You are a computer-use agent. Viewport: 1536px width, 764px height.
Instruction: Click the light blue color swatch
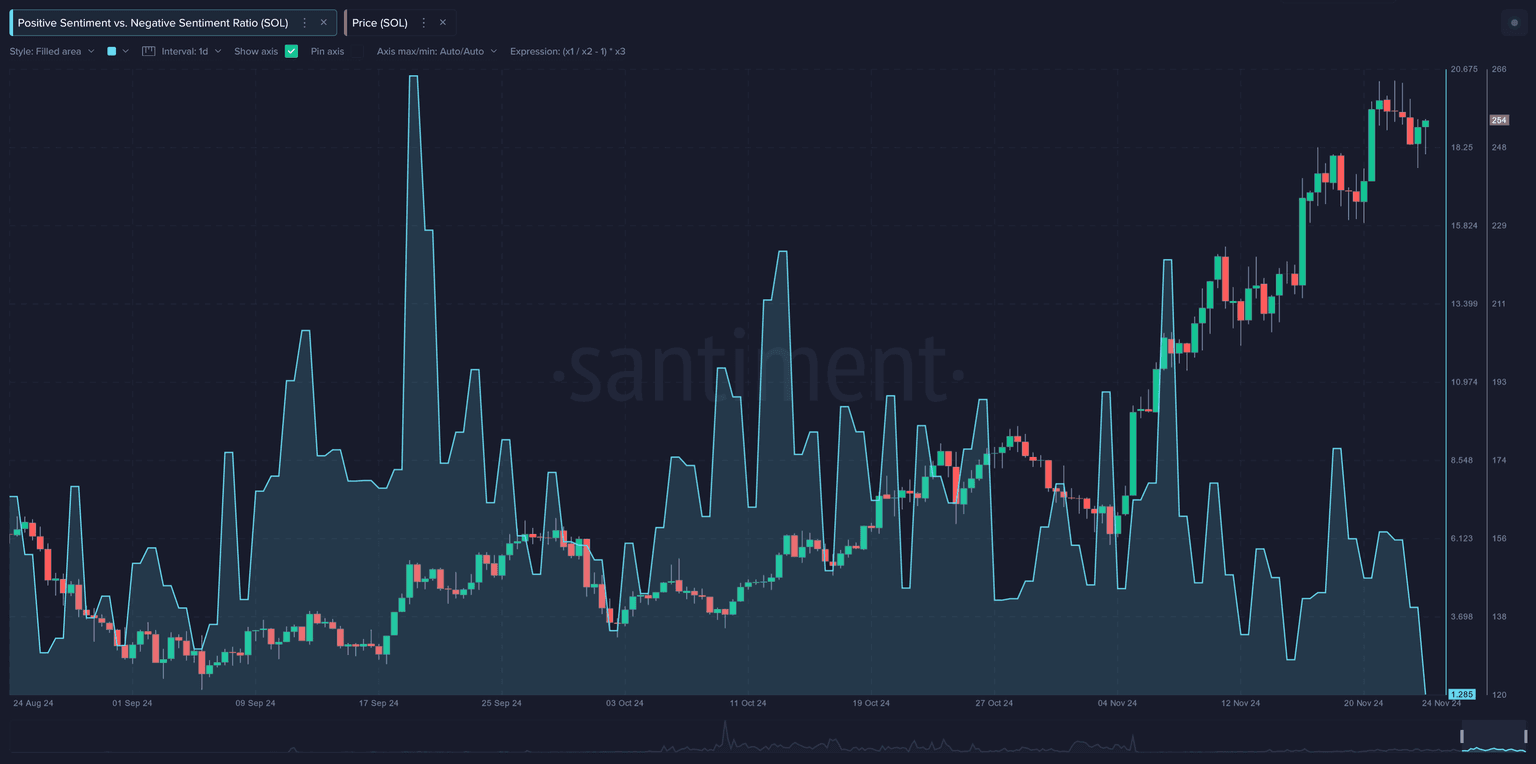click(112, 51)
